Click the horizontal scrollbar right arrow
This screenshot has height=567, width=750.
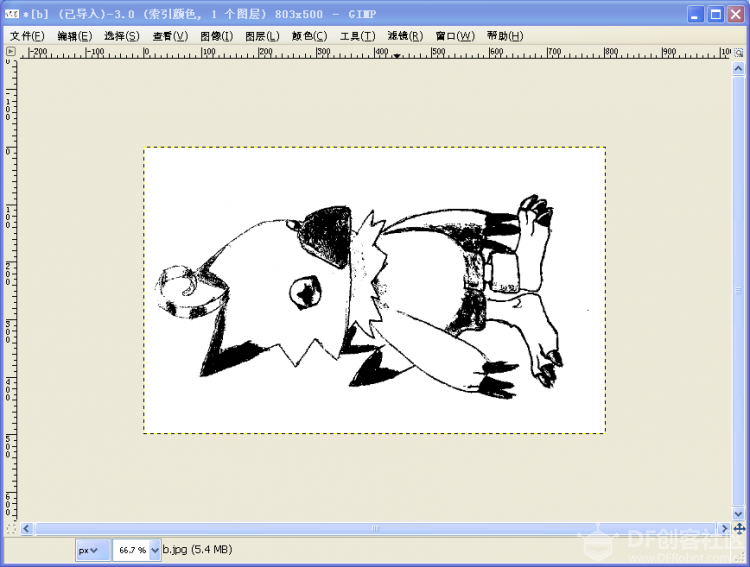point(724,529)
